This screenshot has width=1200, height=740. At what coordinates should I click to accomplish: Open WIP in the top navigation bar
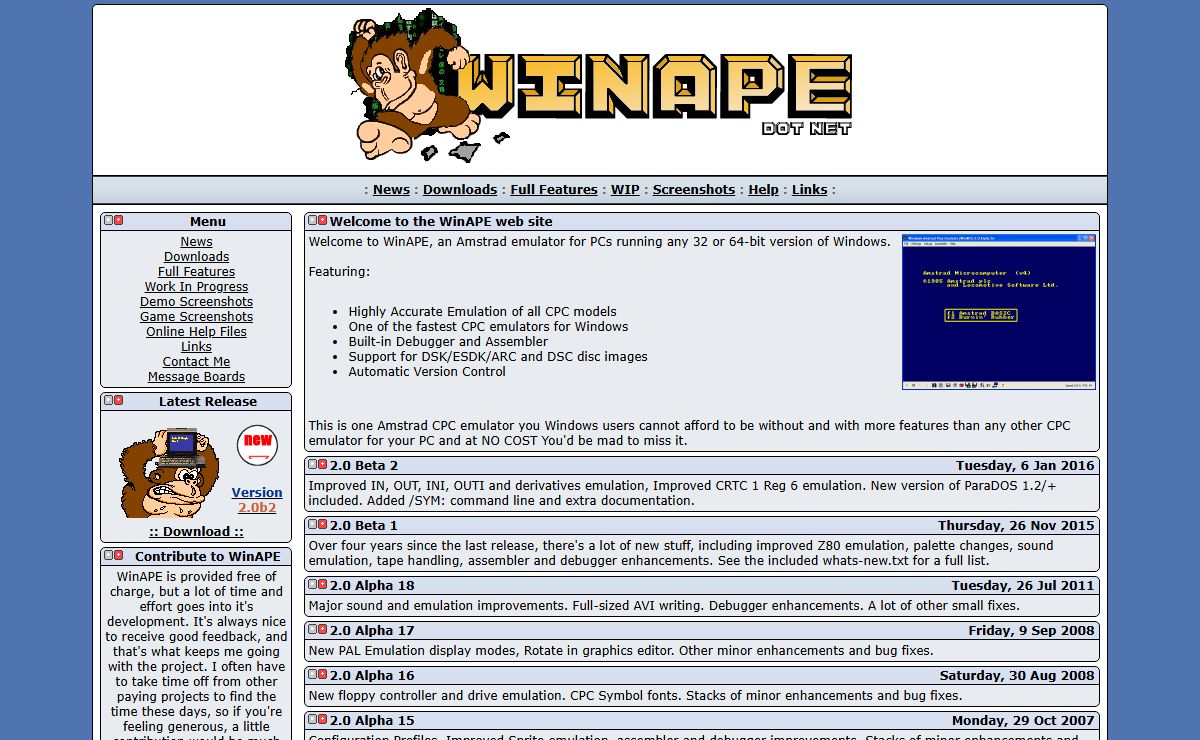point(625,189)
